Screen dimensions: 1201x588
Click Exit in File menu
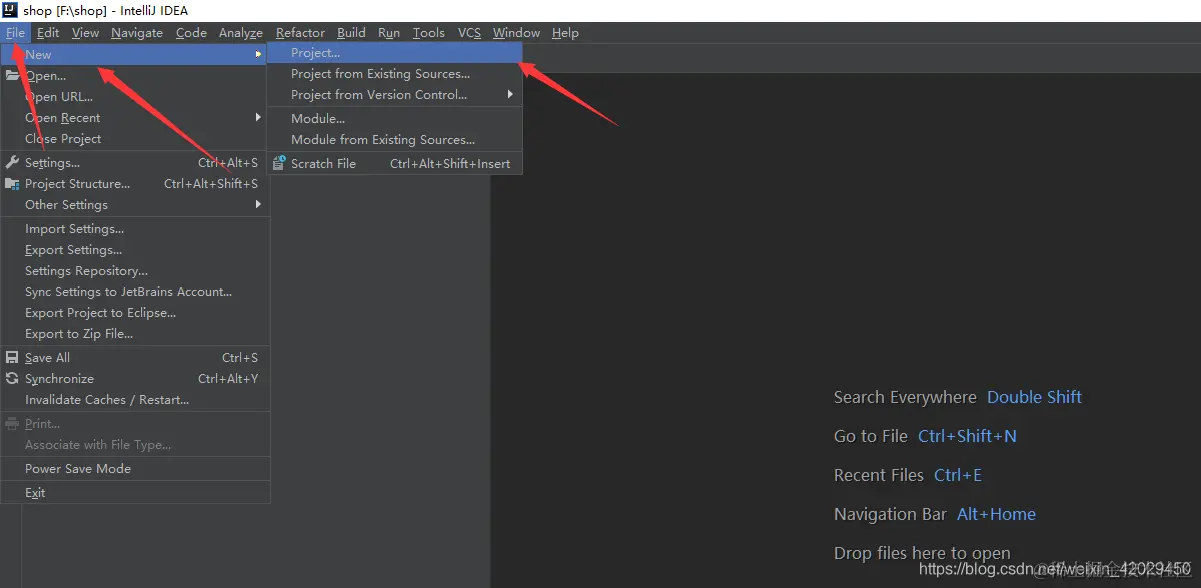pyautogui.click(x=135, y=493)
